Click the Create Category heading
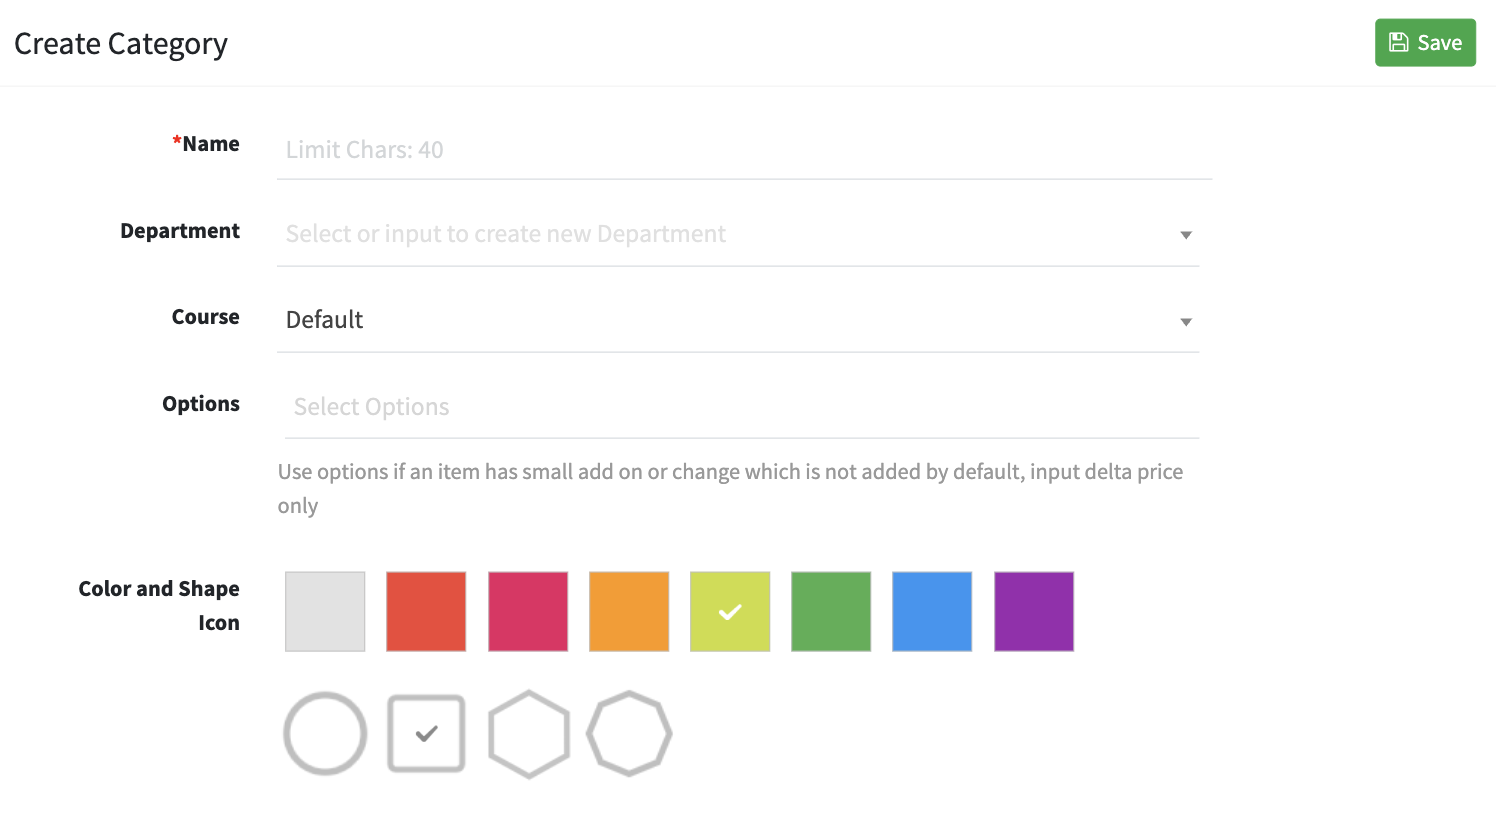This screenshot has width=1496, height=824. click(121, 44)
